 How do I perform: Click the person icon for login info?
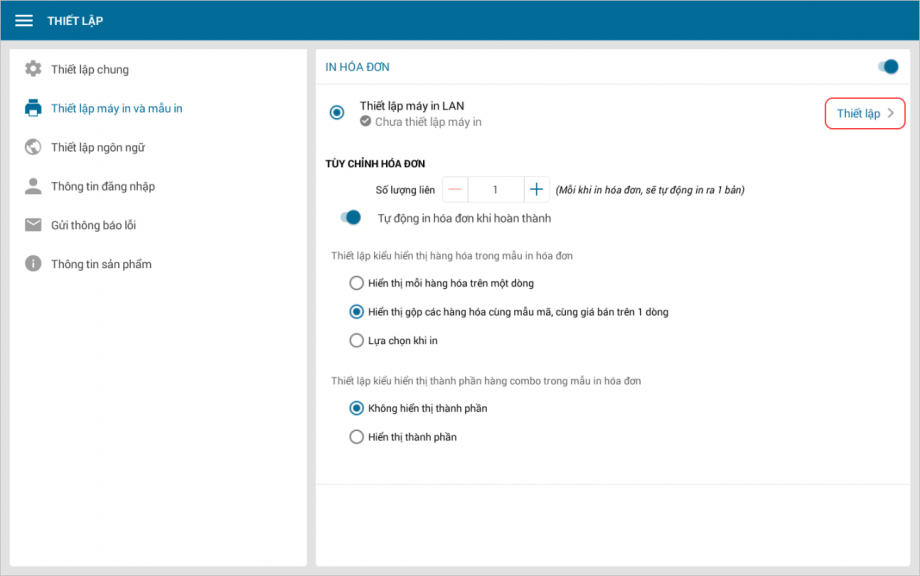coord(33,186)
